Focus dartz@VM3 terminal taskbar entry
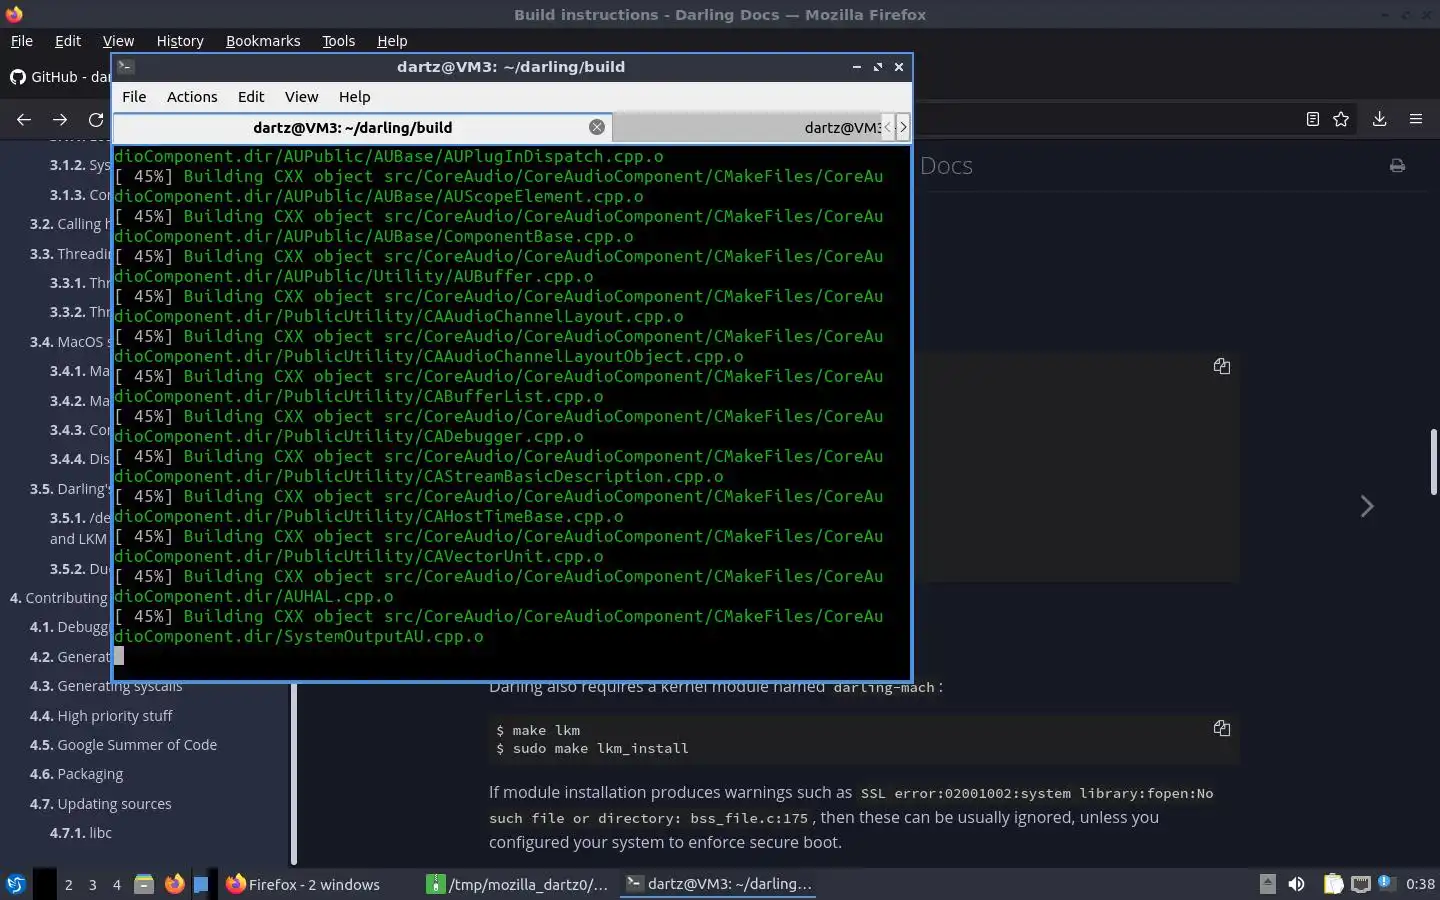Screen dimensions: 1440x900 tap(718, 884)
